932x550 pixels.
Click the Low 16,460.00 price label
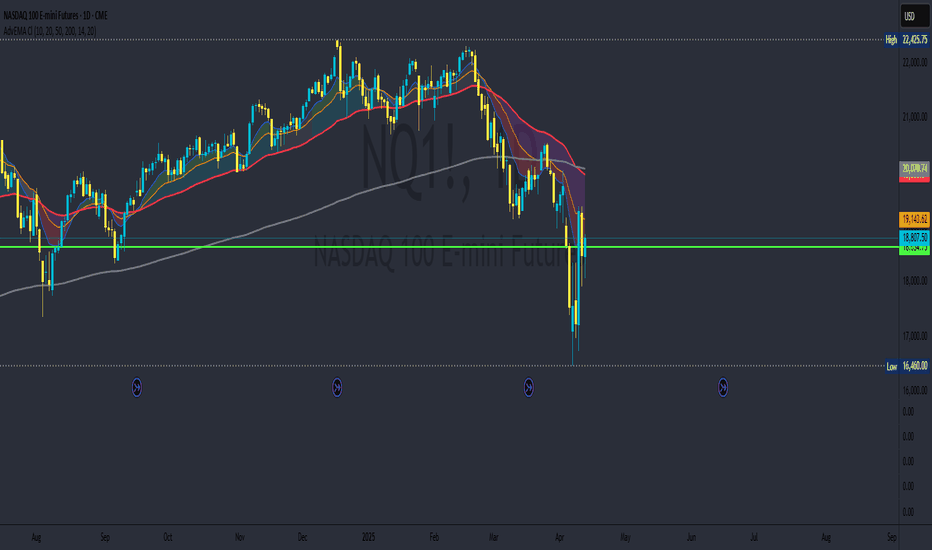(x=914, y=366)
